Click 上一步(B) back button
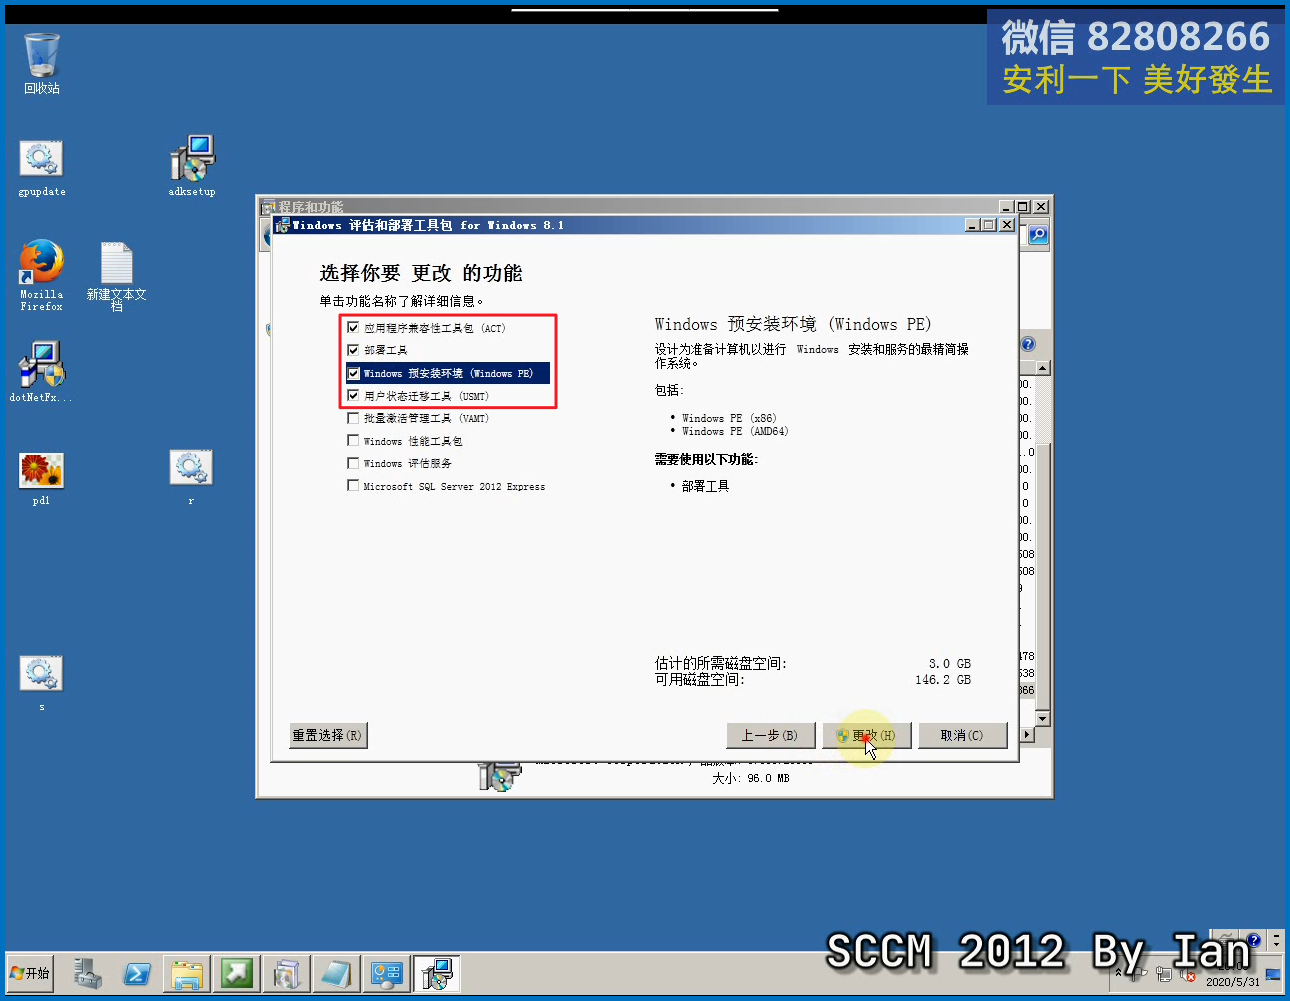The image size is (1290, 1001). click(770, 735)
